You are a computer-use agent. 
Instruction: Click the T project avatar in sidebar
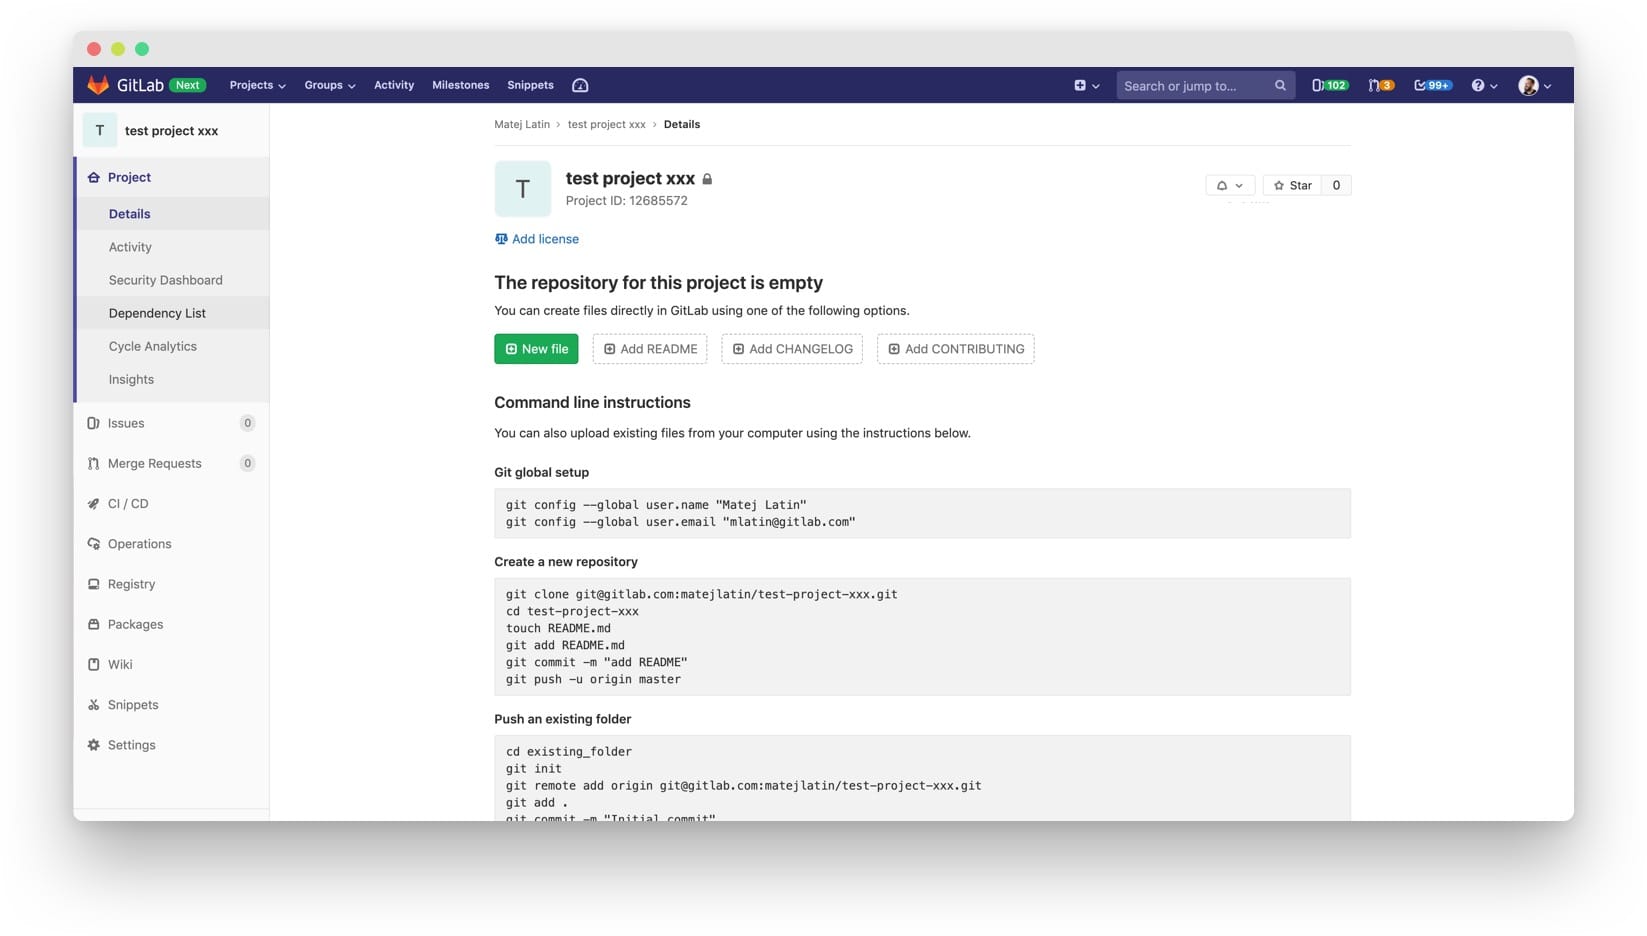100,130
